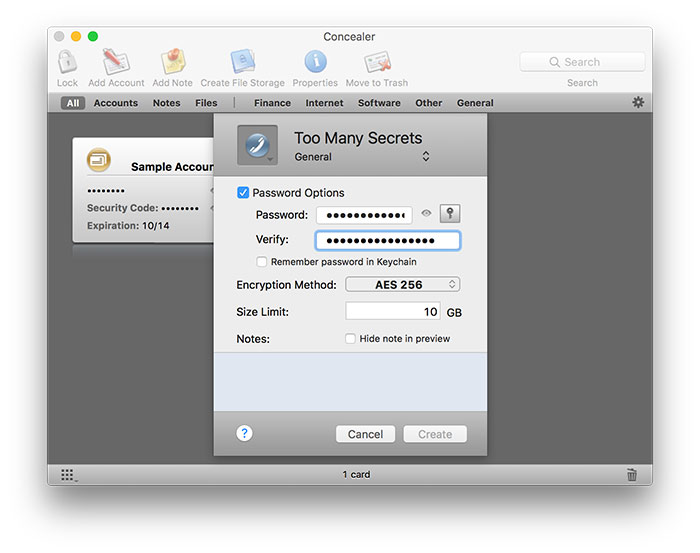Click in the Size Limit field
This screenshot has height=553, width=700.
click(392, 312)
